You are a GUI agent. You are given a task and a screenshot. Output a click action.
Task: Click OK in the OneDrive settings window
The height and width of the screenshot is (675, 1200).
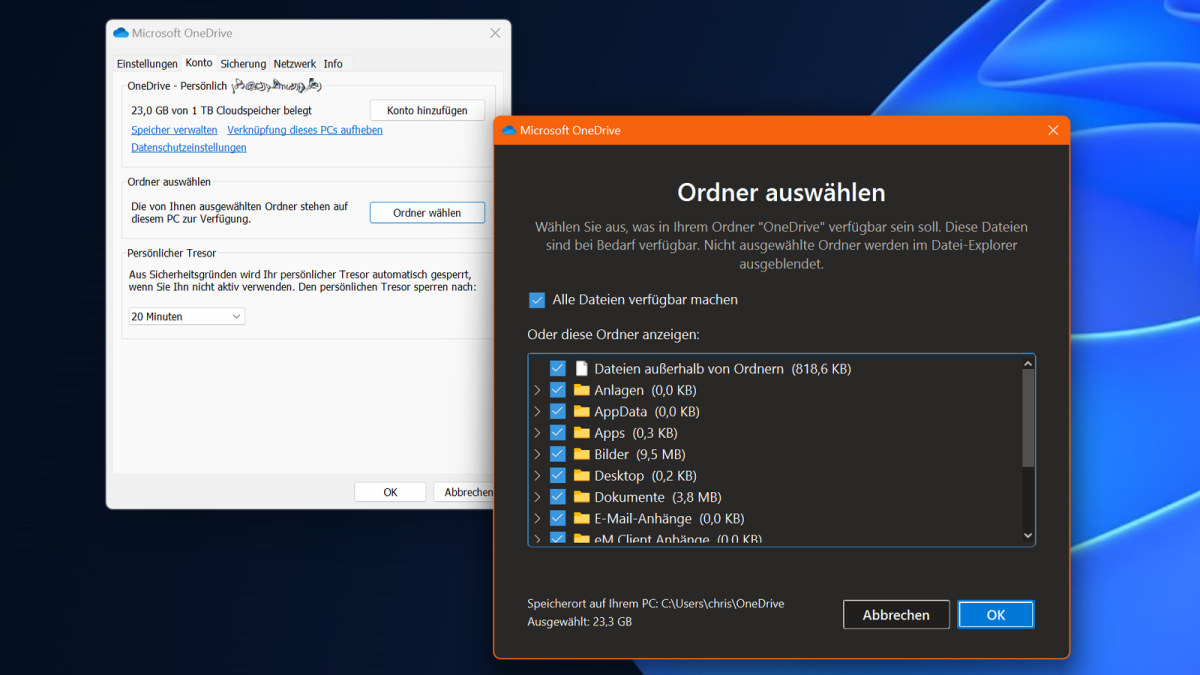390,492
